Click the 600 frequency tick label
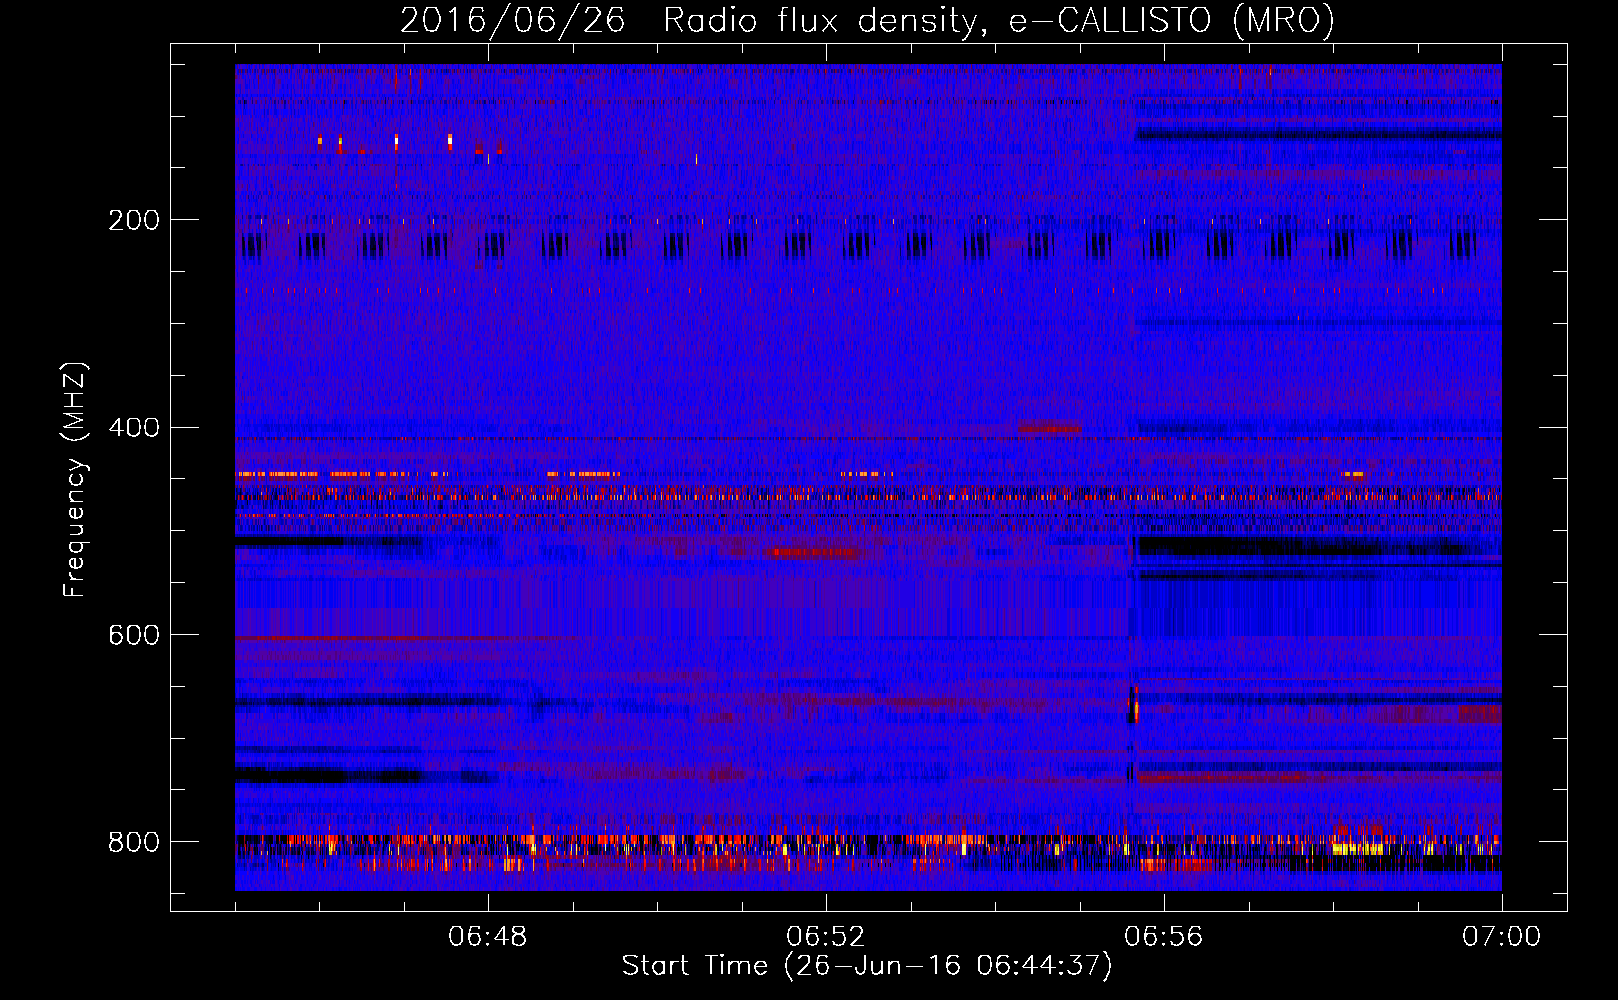 click(x=134, y=636)
